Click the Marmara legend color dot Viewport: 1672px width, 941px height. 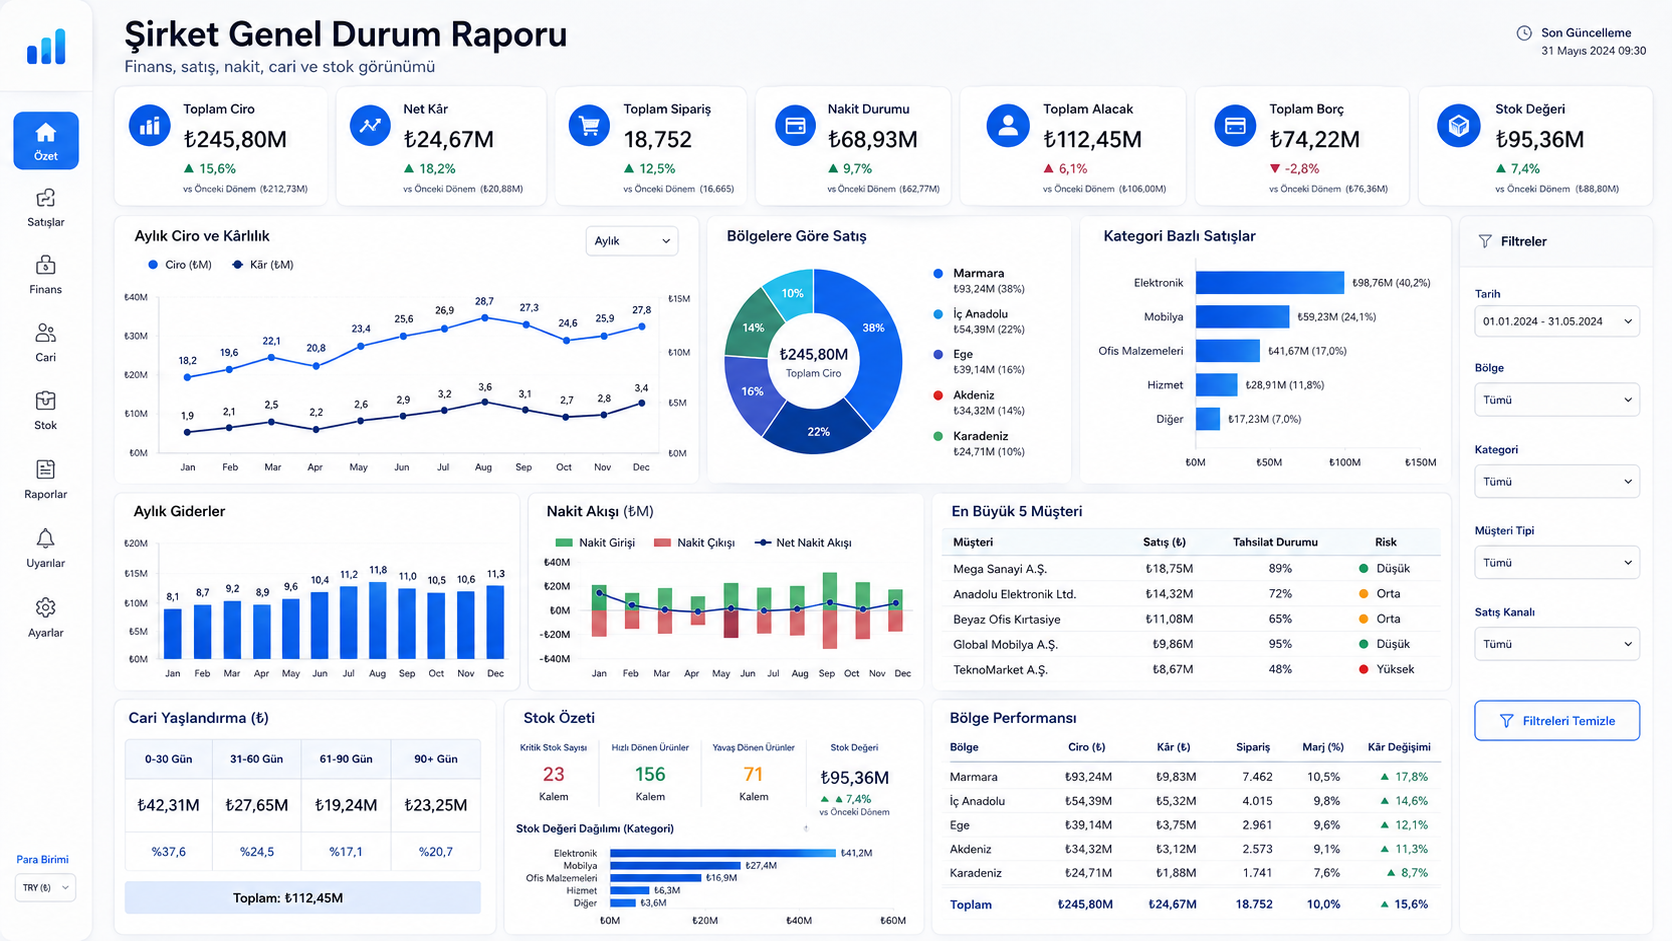(x=938, y=273)
